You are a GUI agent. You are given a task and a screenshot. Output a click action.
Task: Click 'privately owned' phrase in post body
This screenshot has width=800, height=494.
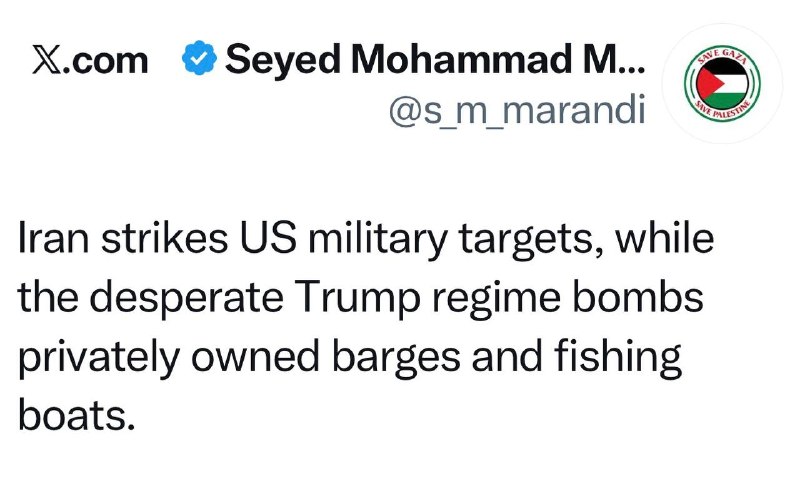[169, 358]
